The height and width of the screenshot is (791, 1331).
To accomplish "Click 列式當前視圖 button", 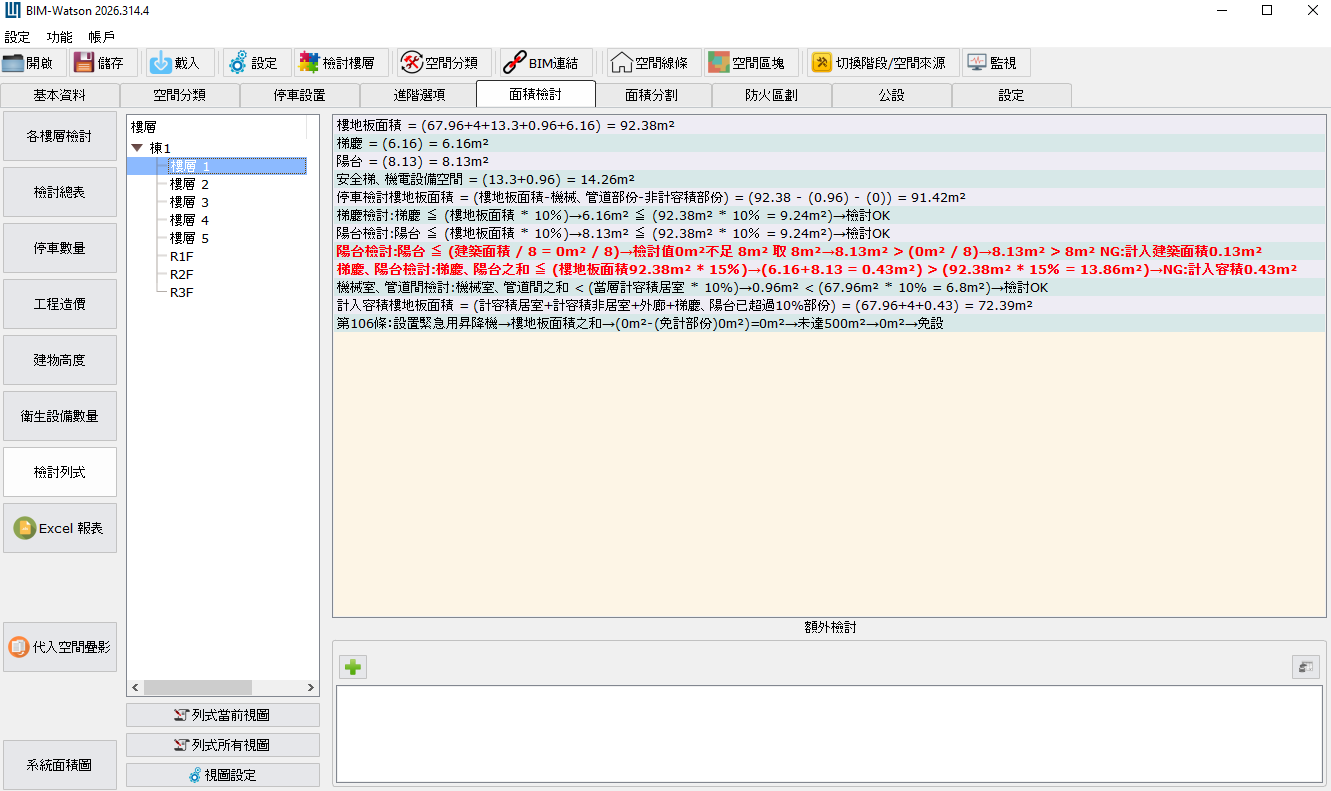I will click(223, 715).
